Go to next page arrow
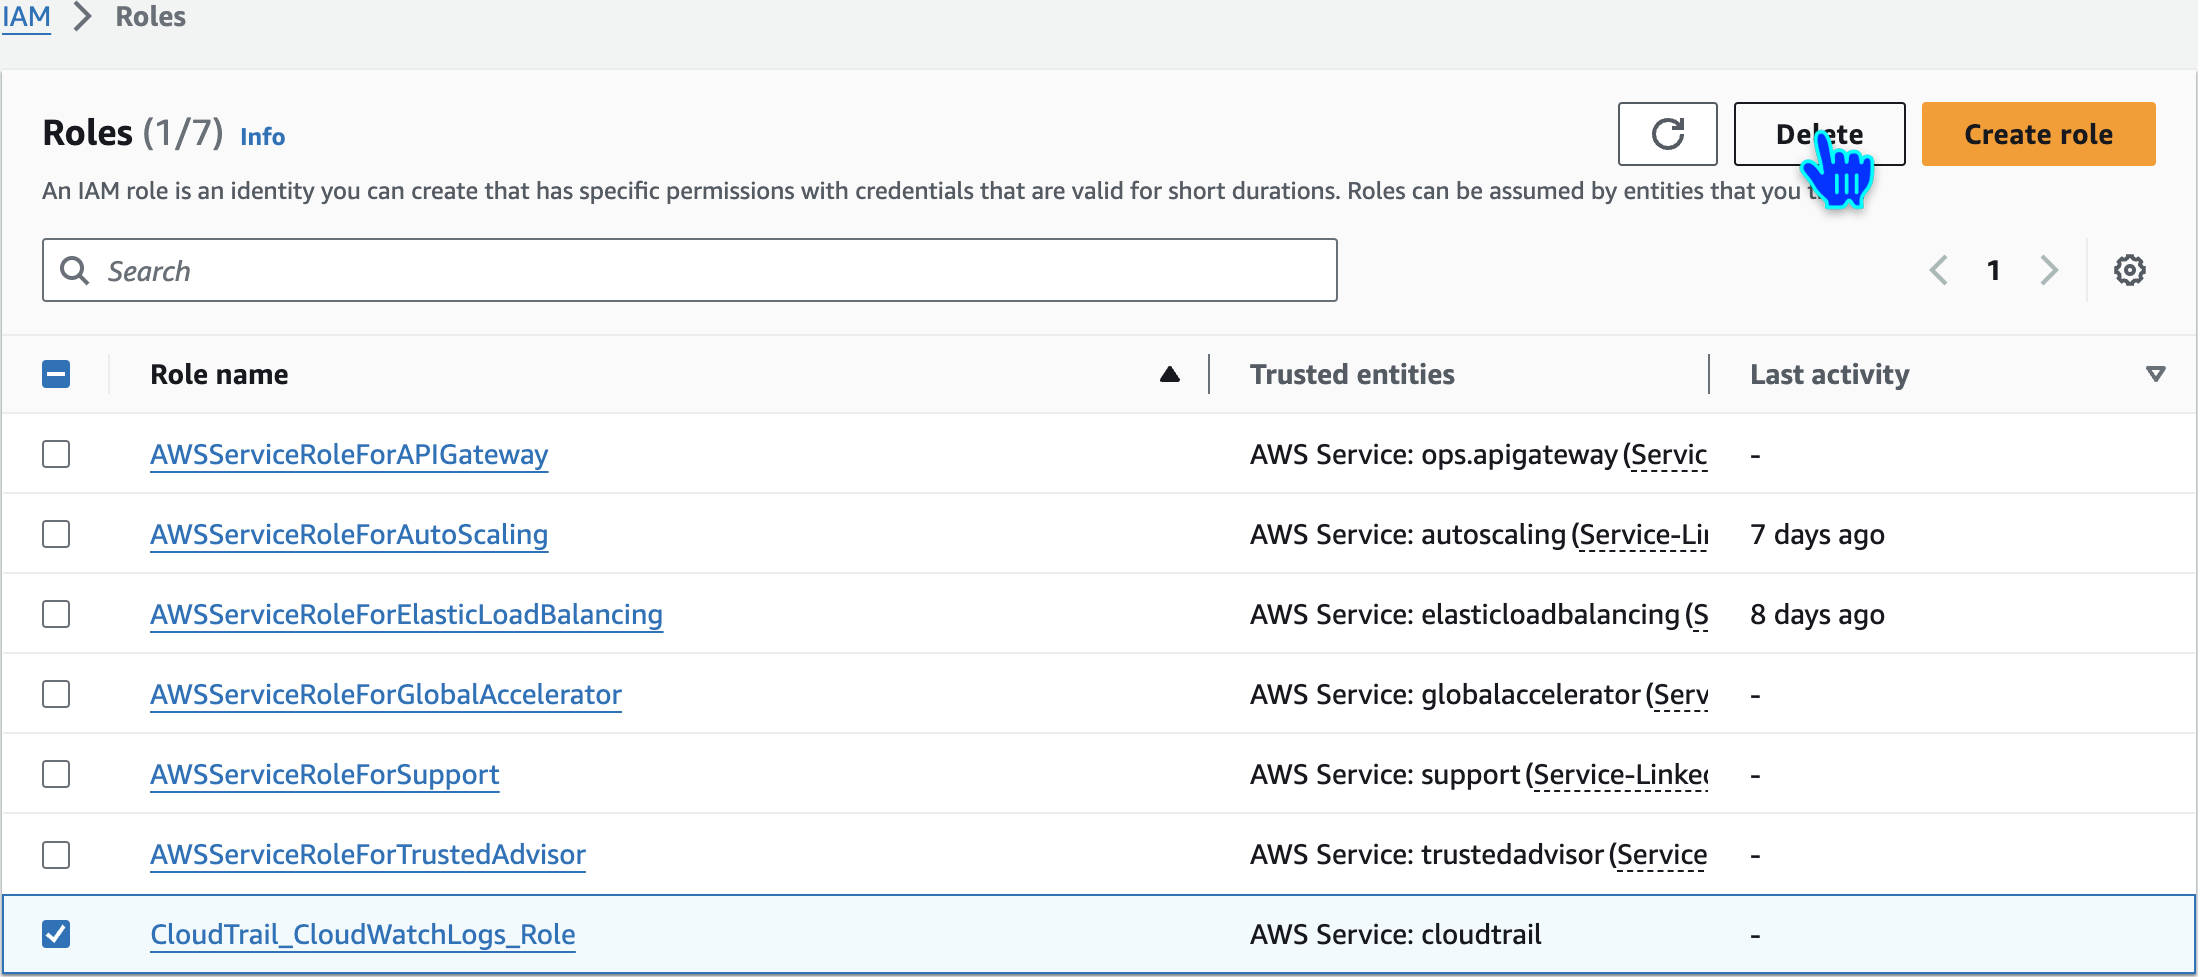The width and height of the screenshot is (2198, 977). (x=2049, y=270)
